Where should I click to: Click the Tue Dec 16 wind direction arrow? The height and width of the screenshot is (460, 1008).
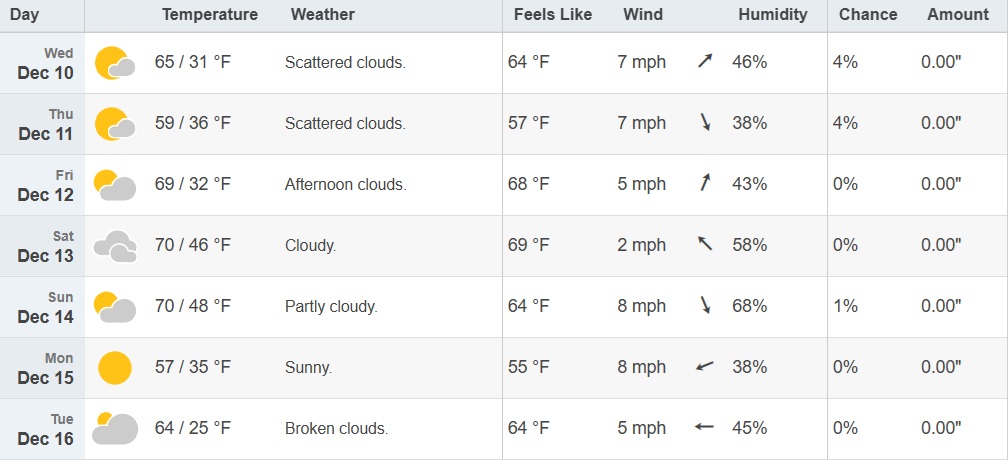click(x=704, y=428)
